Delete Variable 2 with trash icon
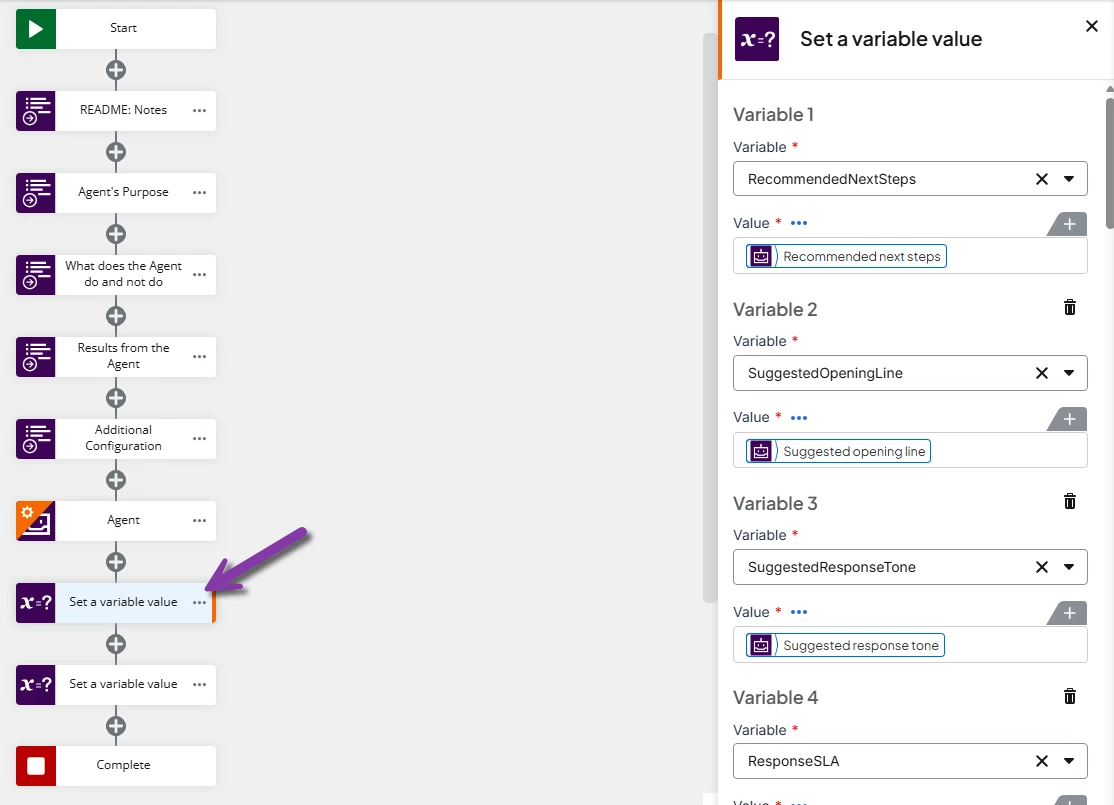 pyautogui.click(x=1069, y=308)
